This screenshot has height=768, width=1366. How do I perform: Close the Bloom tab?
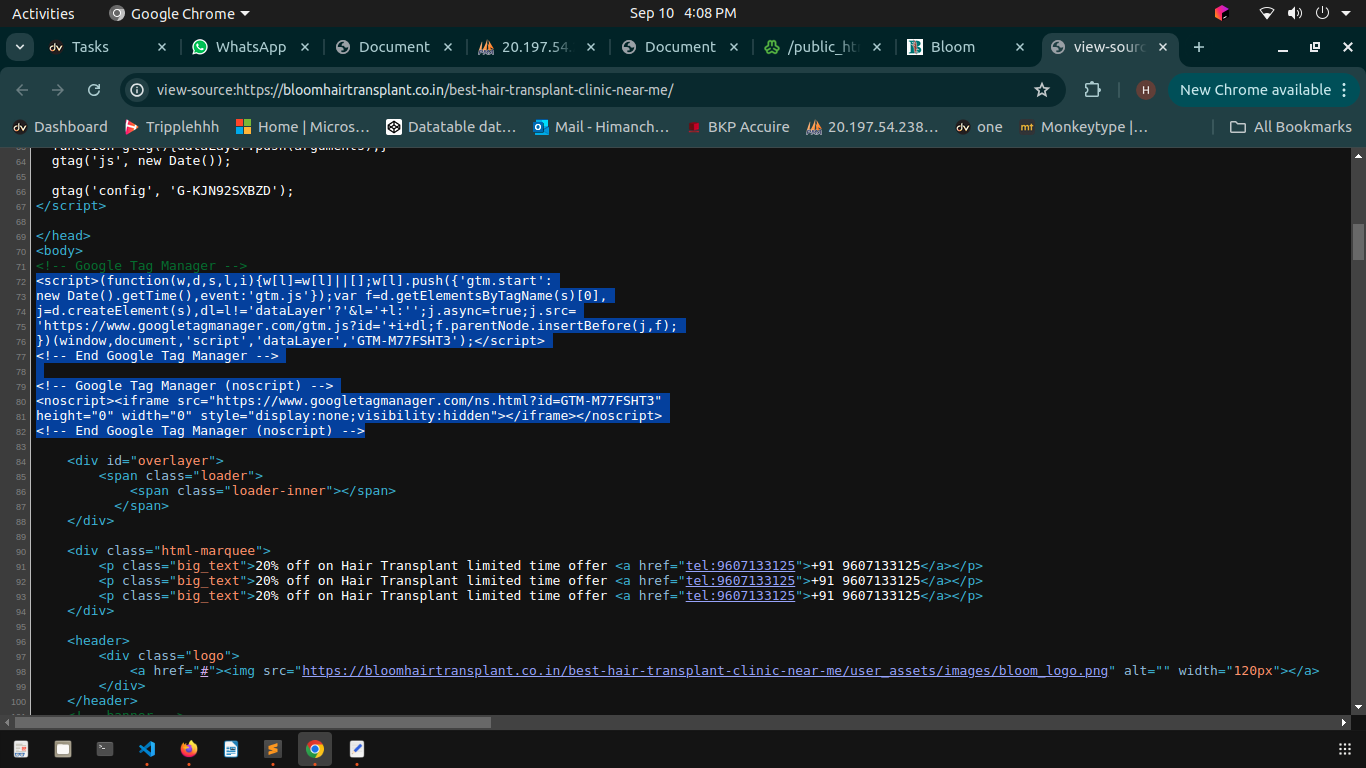pos(1020,47)
